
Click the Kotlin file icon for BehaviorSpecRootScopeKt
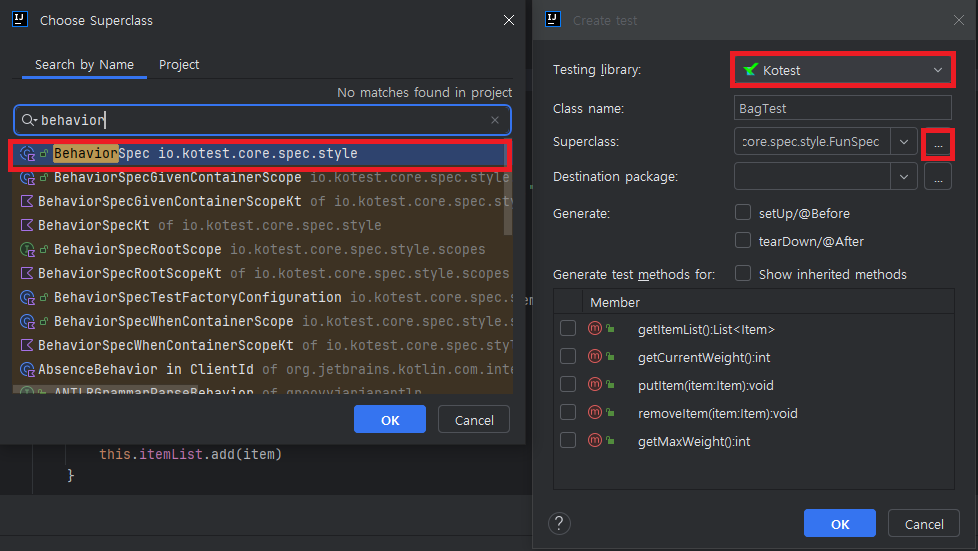(27, 273)
